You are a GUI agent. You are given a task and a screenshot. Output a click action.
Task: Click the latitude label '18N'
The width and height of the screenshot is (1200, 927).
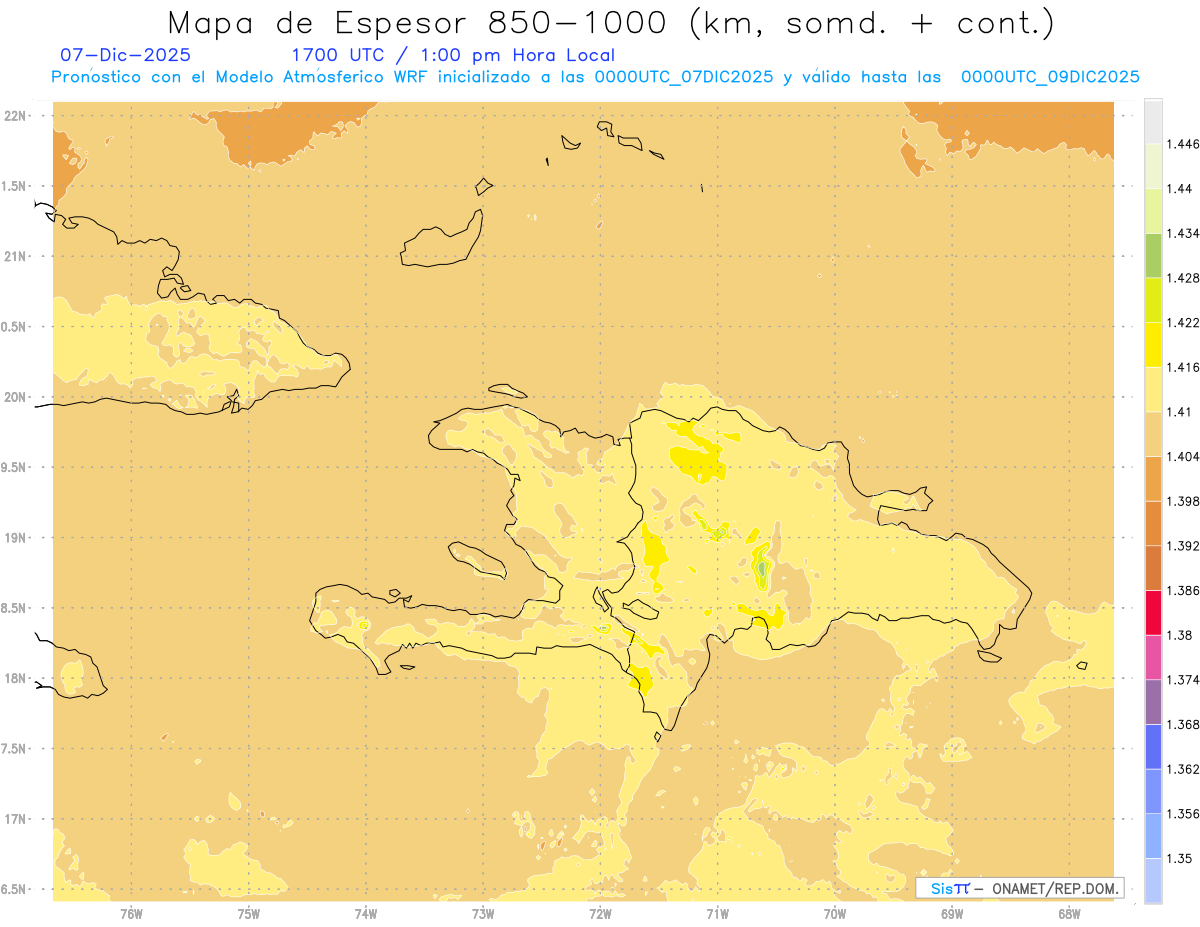point(14,678)
